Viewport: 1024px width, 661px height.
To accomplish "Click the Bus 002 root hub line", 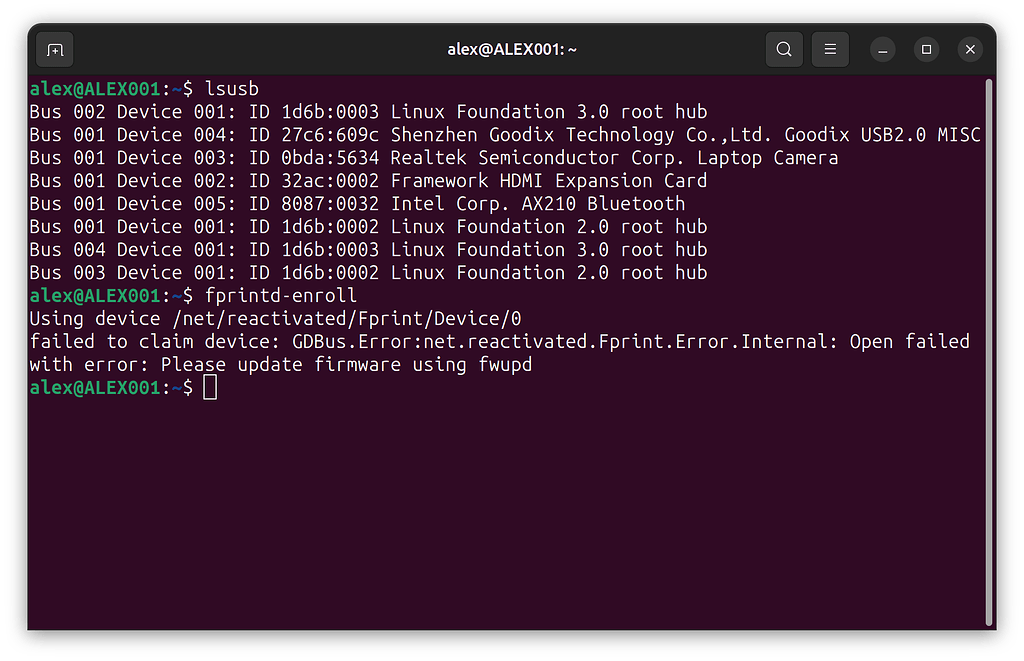I will [x=370, y=111].
